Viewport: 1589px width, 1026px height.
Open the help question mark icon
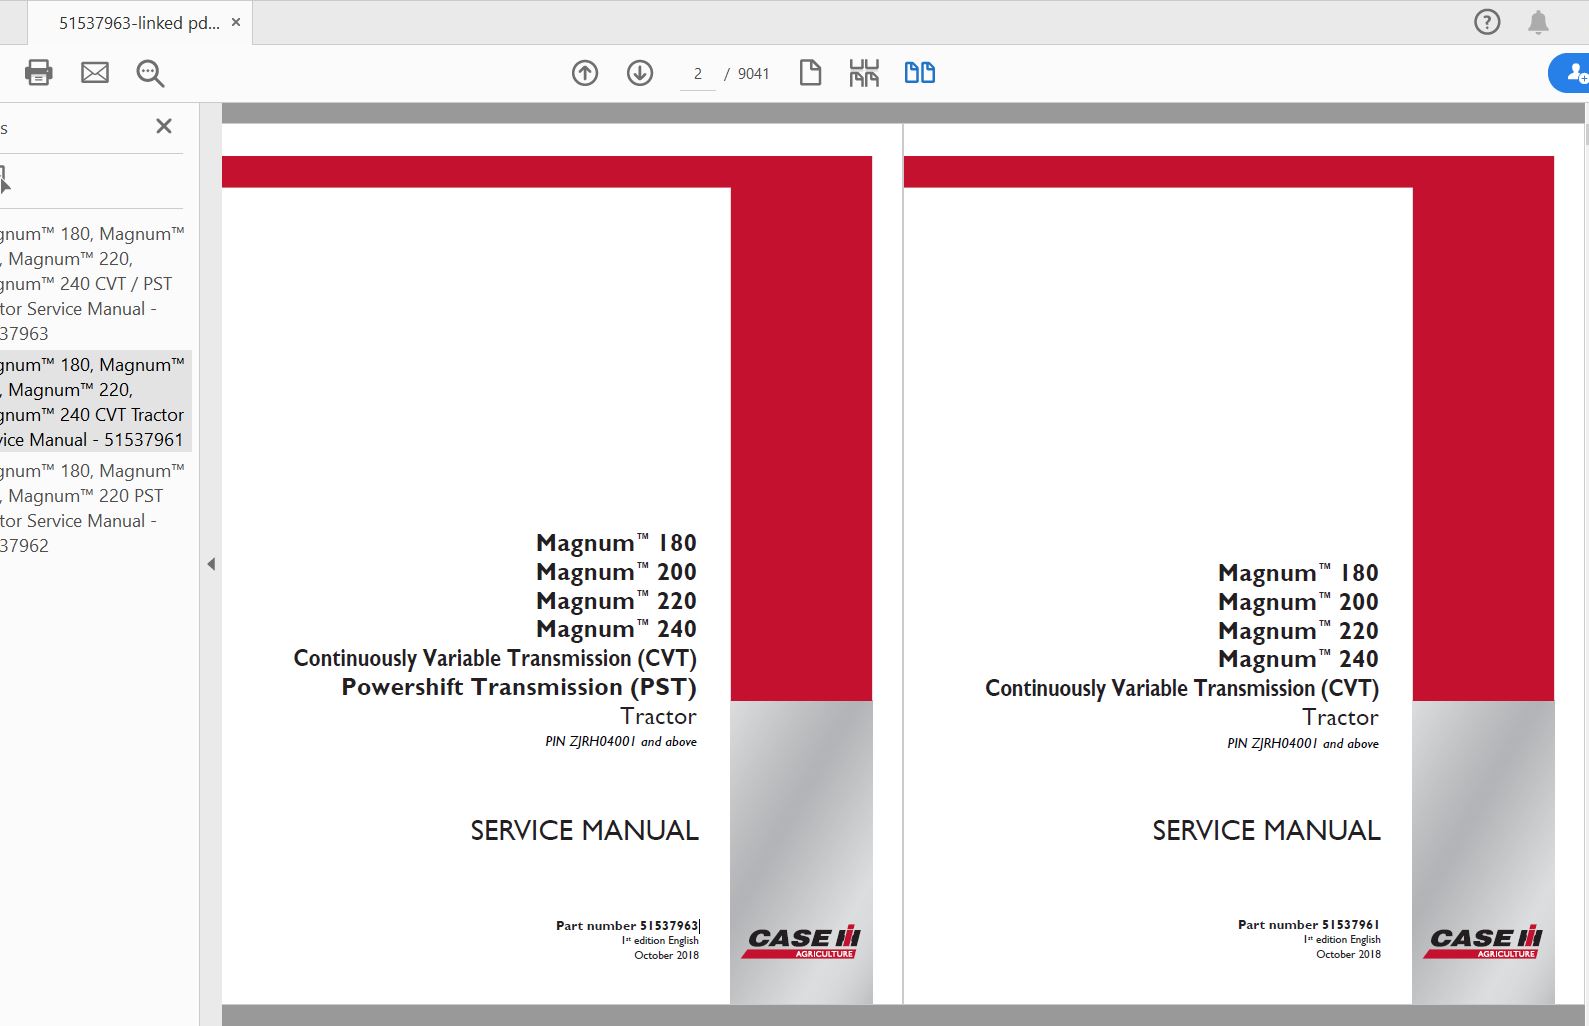pos(1487,22)
